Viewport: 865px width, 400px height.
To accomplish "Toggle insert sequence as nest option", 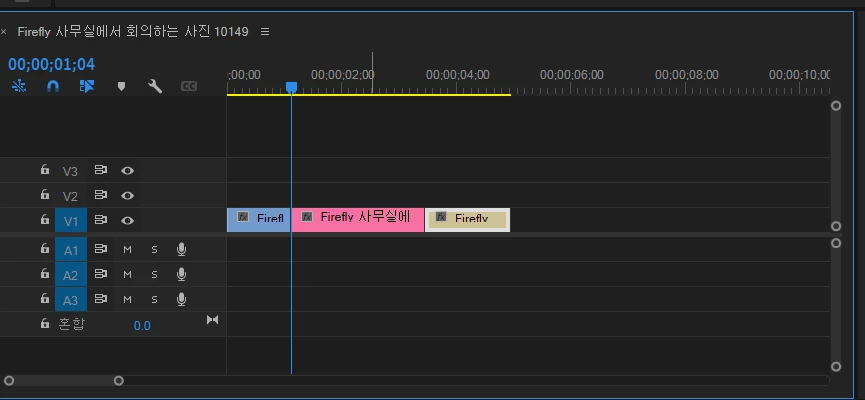I will click(x=19, y=86).
